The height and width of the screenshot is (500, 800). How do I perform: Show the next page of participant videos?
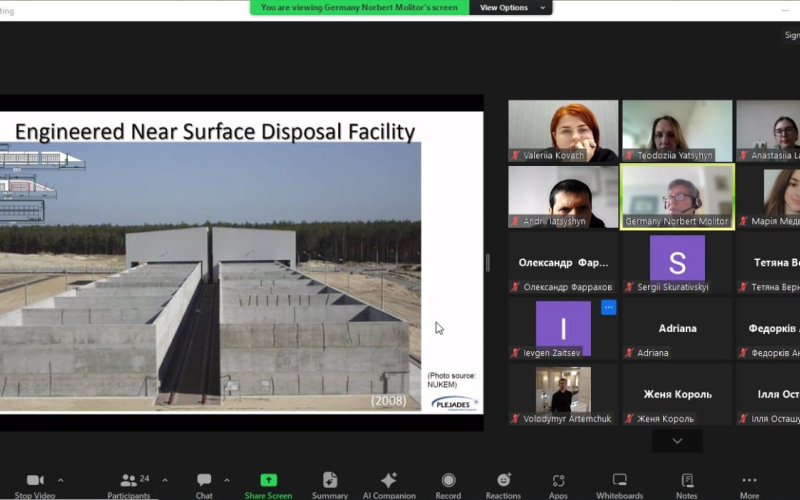pos(677,441)
